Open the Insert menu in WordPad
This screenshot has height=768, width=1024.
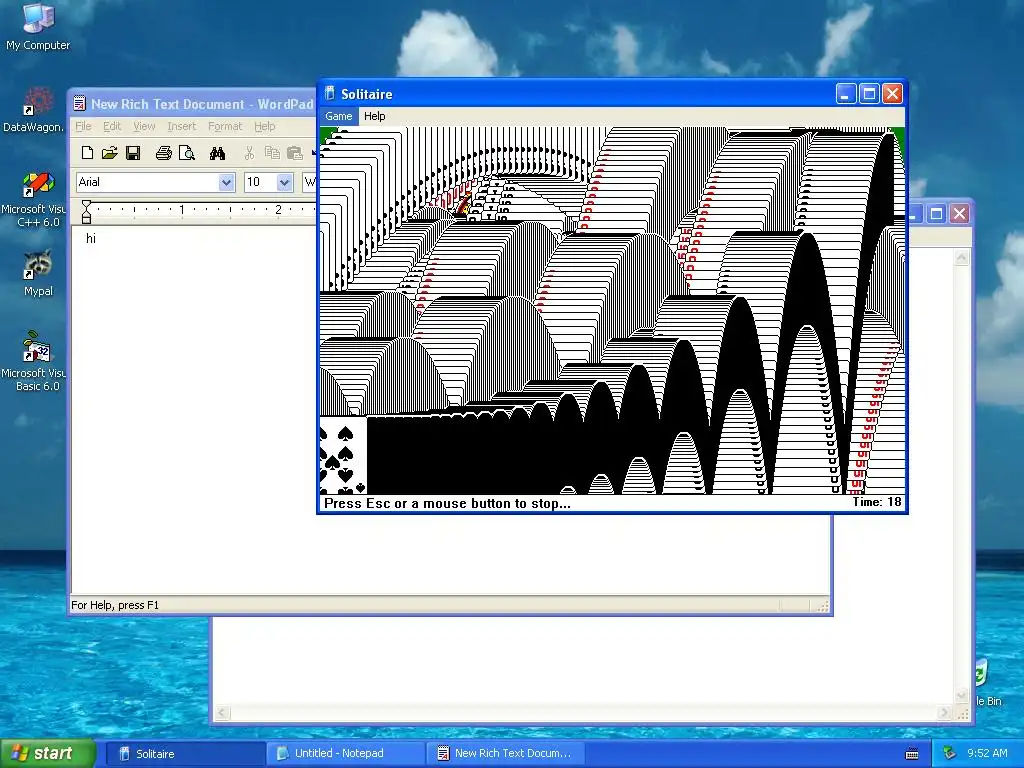click(x=181, y=126)
